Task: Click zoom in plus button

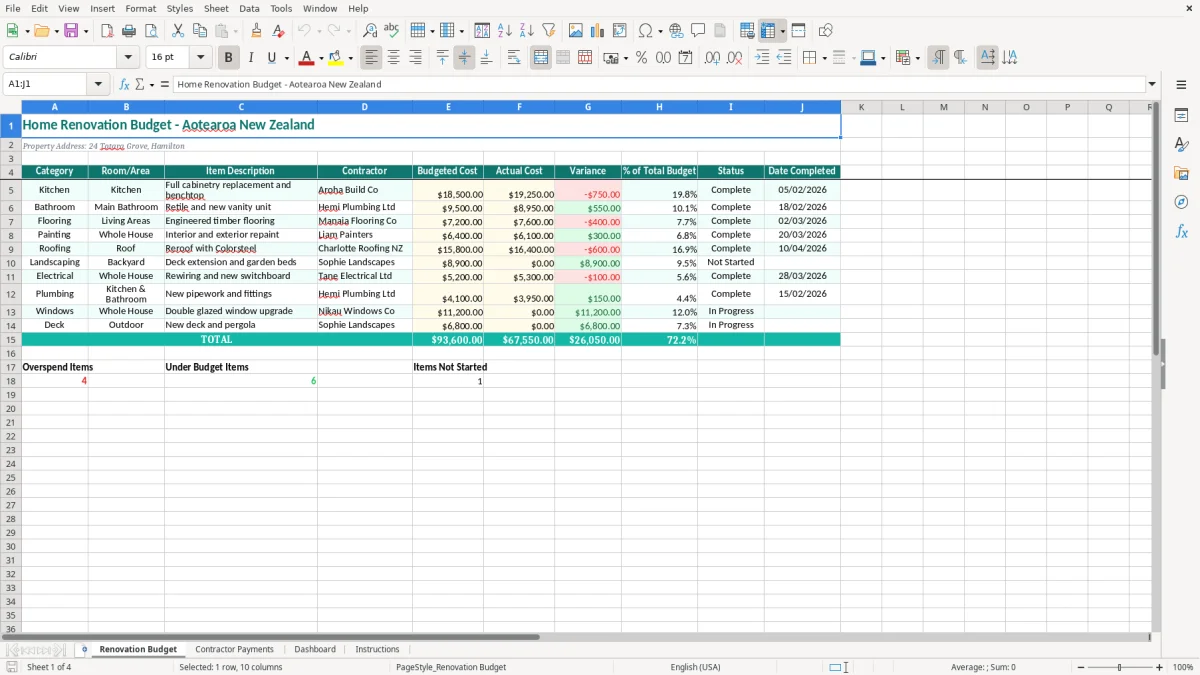Action: 1160,667
